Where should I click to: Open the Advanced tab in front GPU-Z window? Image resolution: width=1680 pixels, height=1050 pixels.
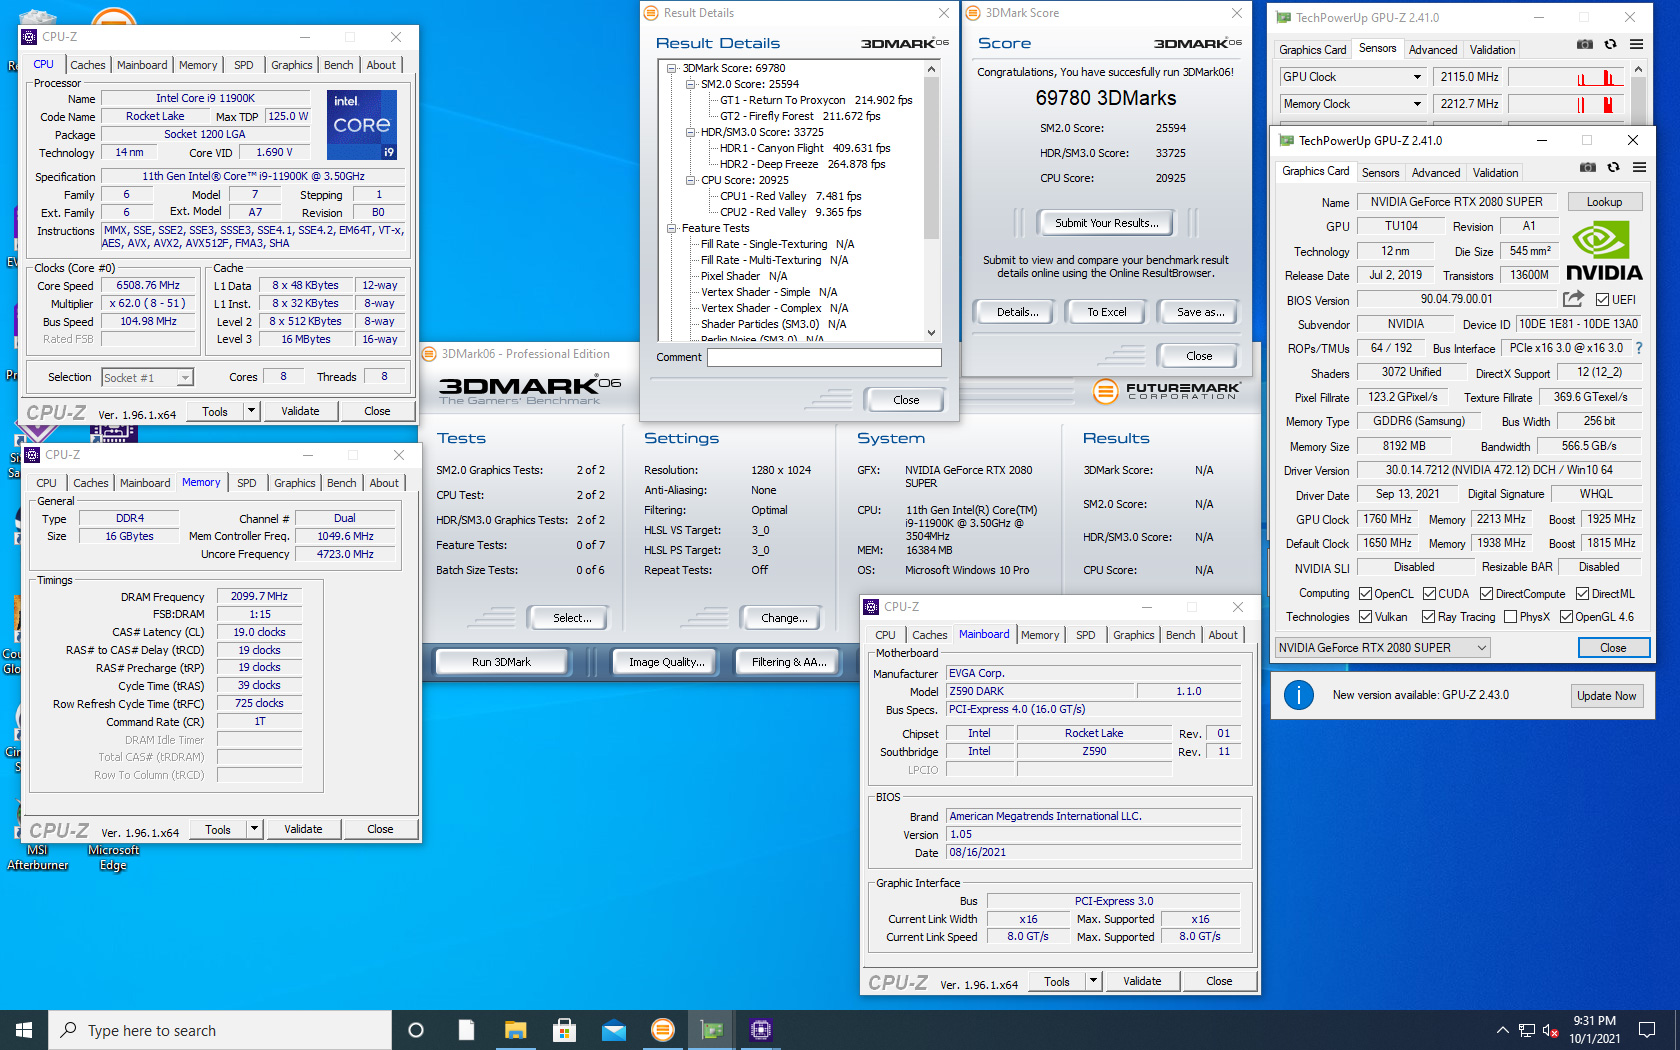pyautogui.click(x=1436, y=173)
